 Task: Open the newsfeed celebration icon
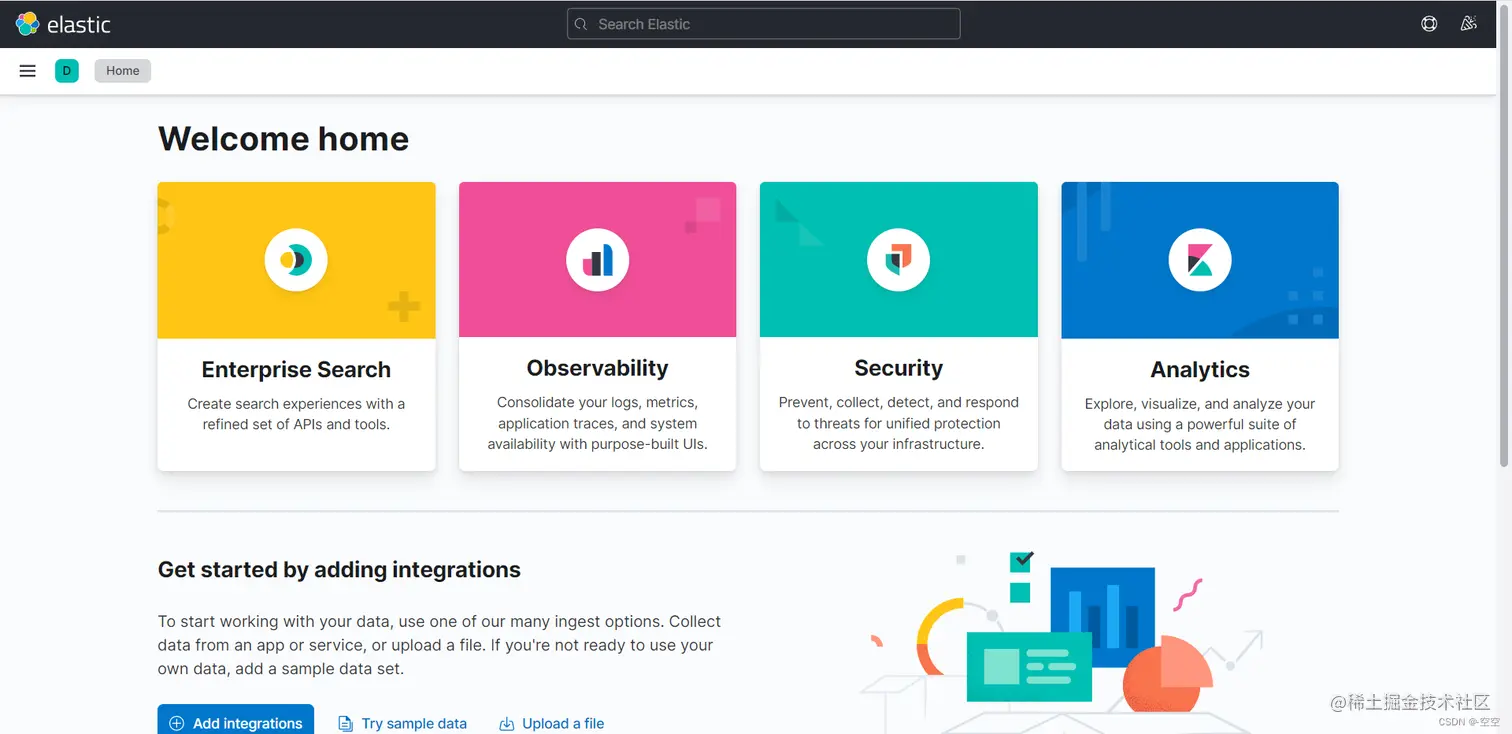point(1469,24)
